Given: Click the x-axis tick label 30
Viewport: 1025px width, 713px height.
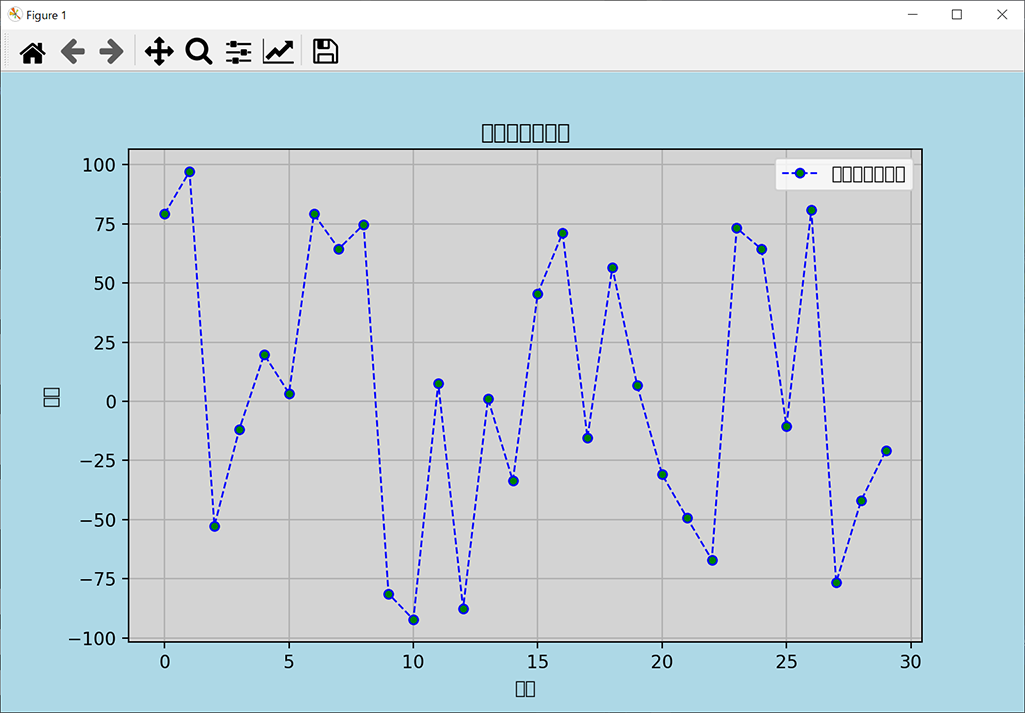Looking at the screenshot, I should tap(911, 662).
